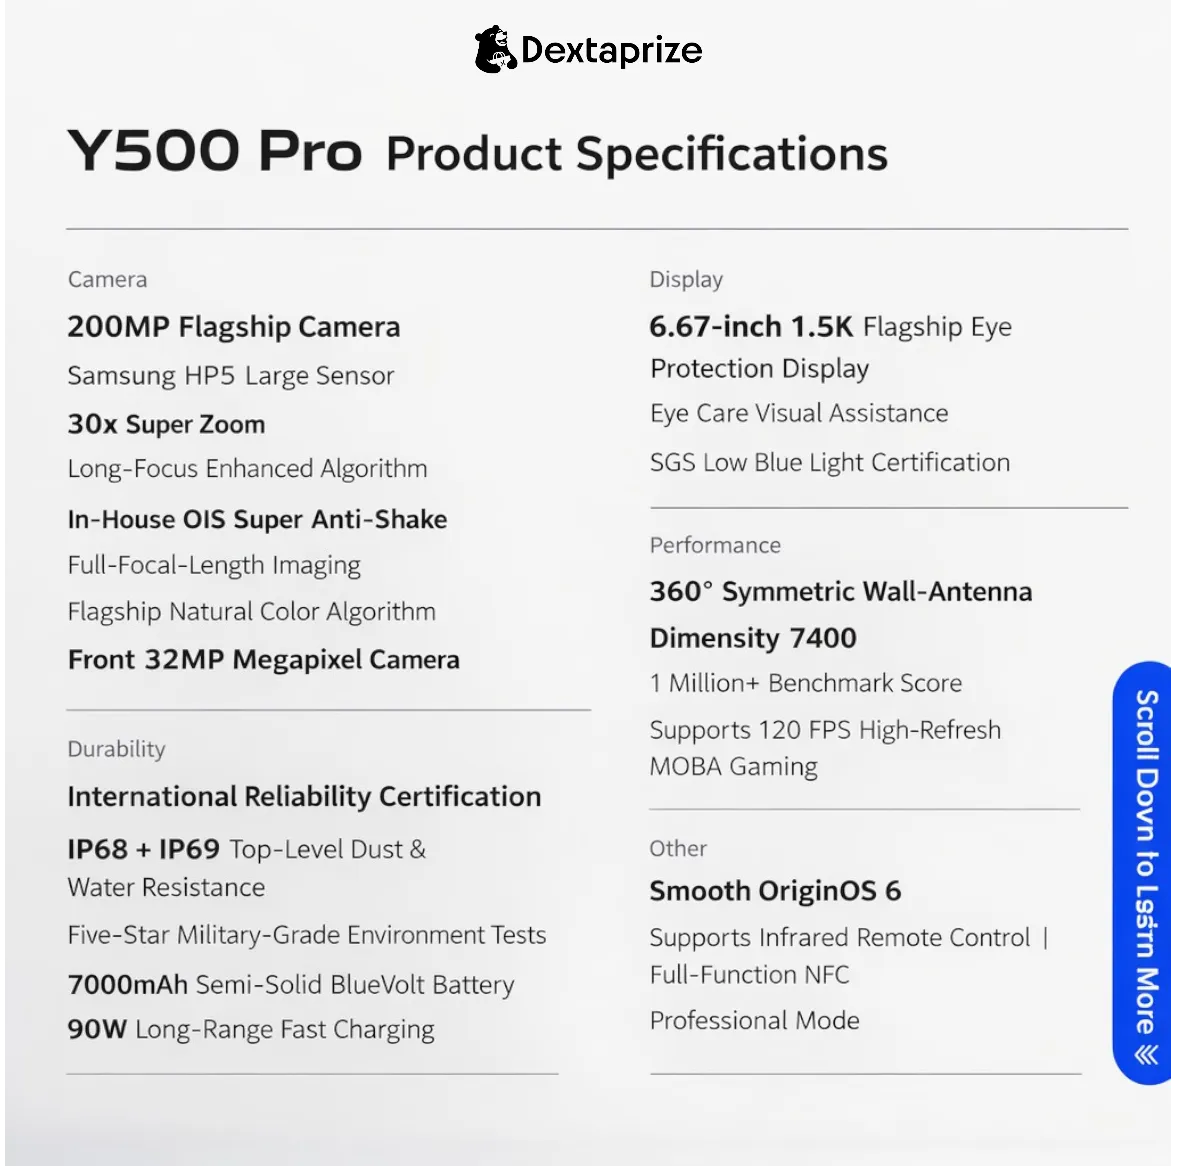This screenshot has width=1177, height=1166.
Task: Click the Durability section label
Action: (116, 749)
